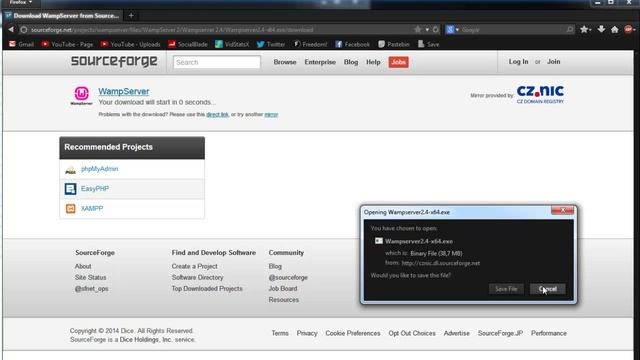Open EasyPHP recommended project link

pos(95,189)
